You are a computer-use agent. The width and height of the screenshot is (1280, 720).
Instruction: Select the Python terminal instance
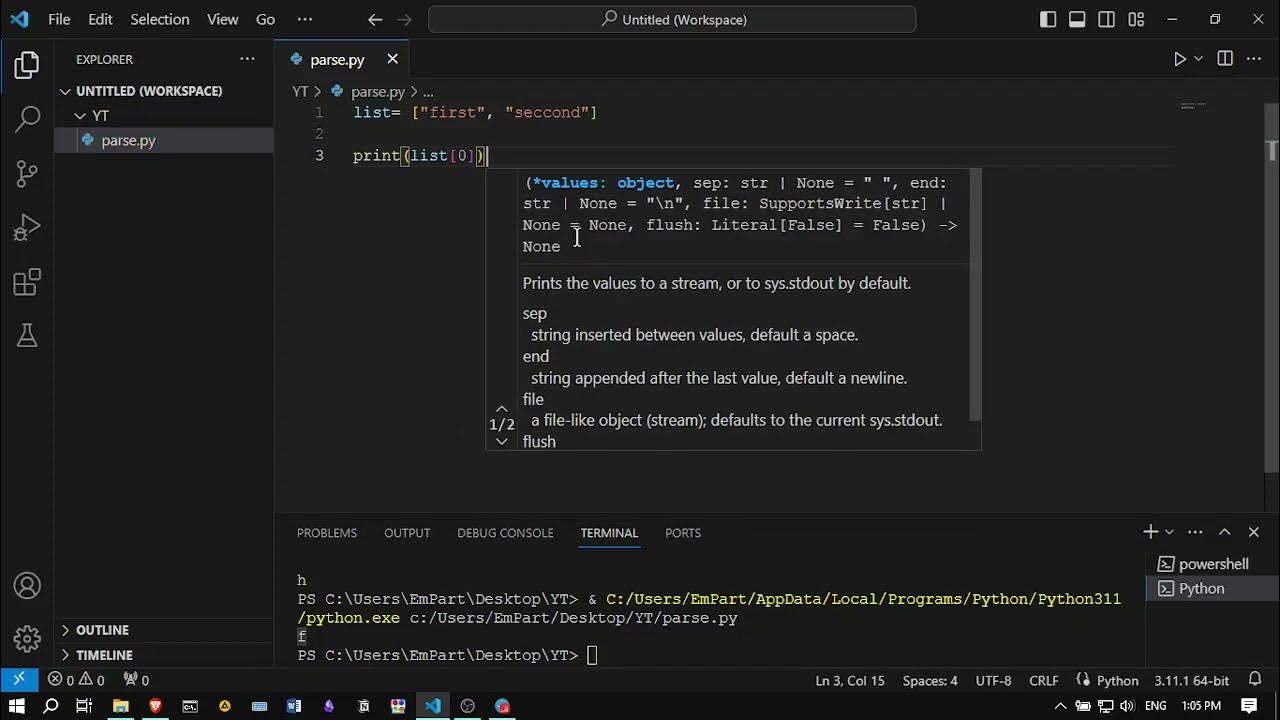[1212, 589]
